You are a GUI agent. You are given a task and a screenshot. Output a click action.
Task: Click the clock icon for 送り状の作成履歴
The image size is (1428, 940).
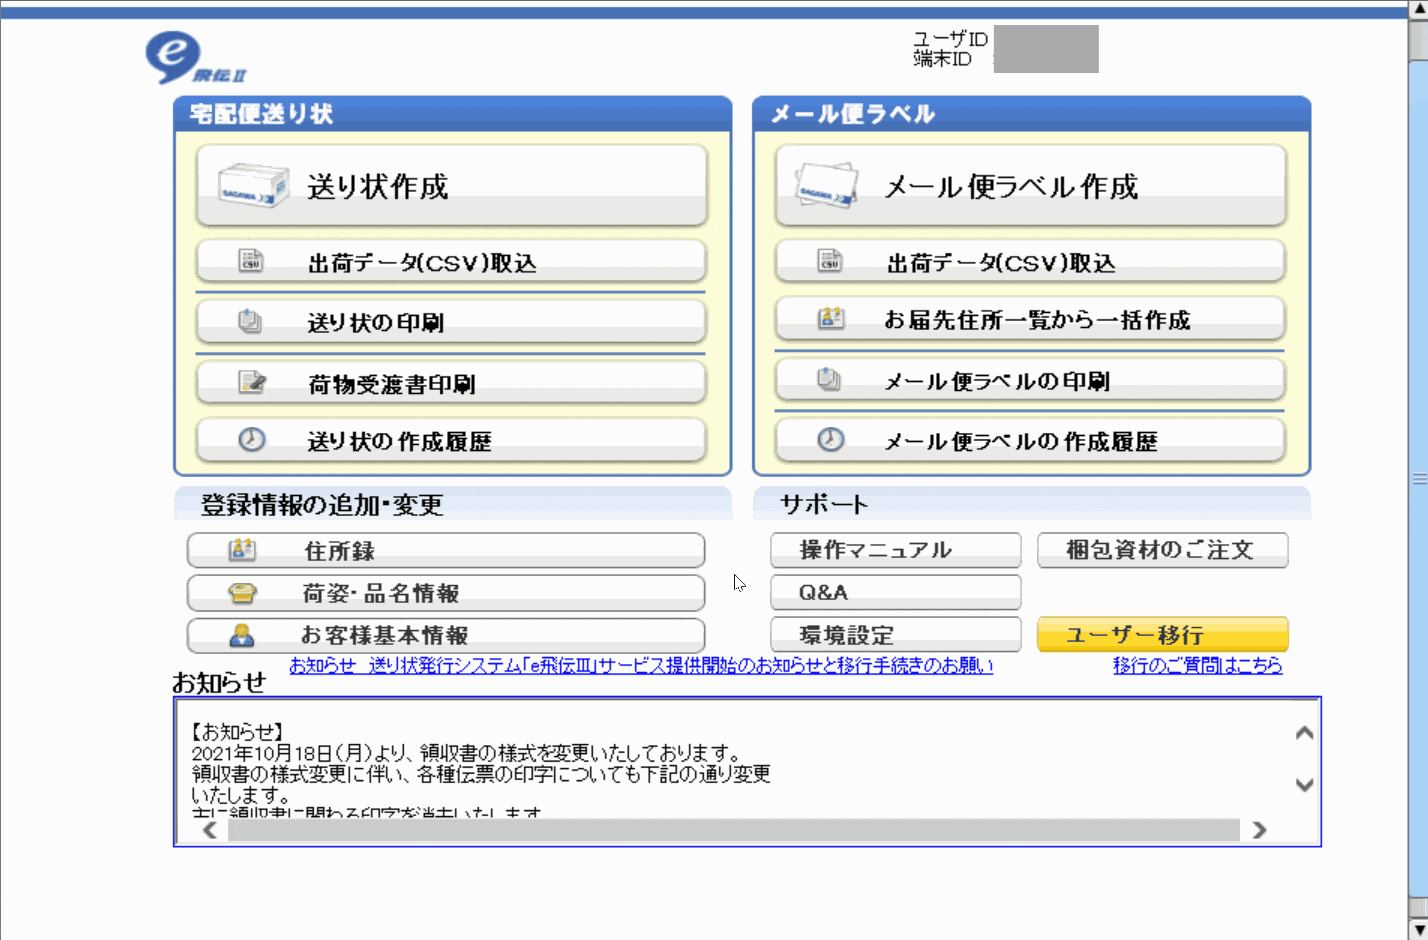click(x=252, y=440)
